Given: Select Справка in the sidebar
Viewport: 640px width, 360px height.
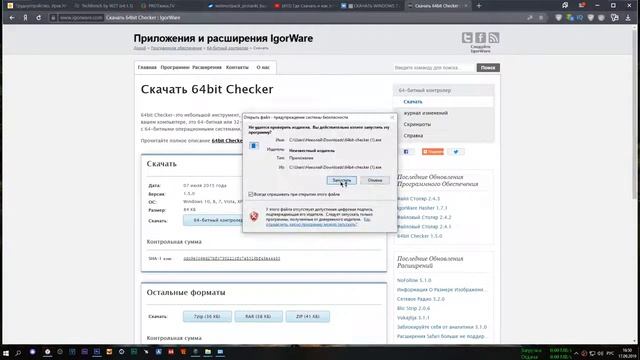Looking at the screenshot, I should coord(413,136).
